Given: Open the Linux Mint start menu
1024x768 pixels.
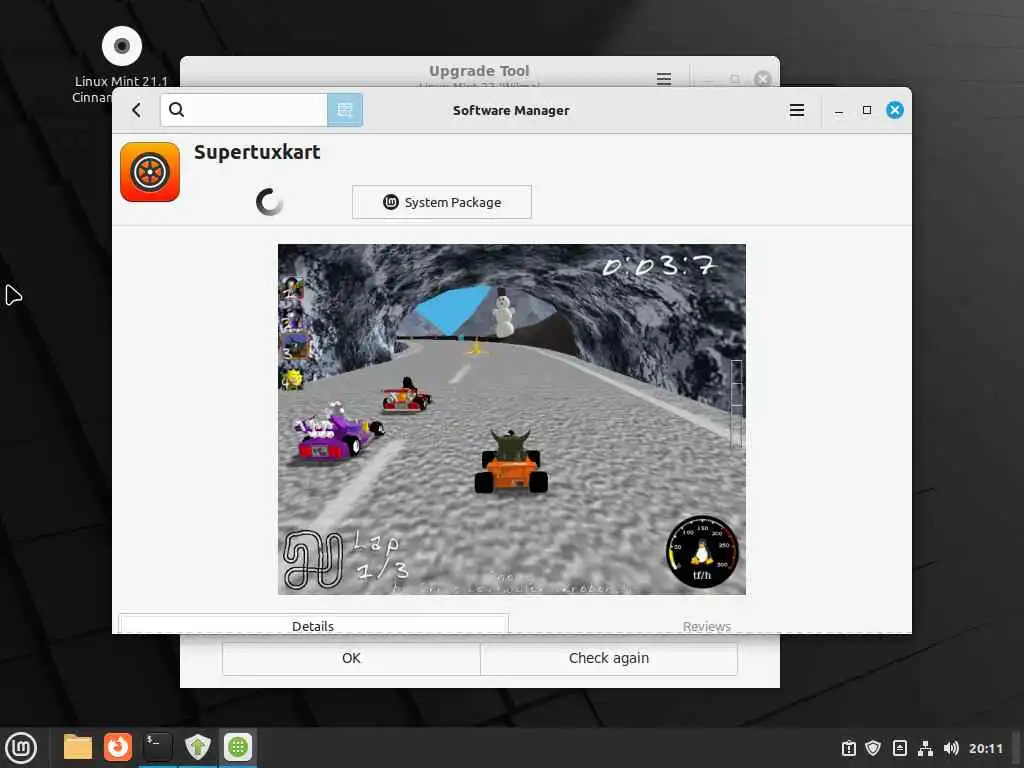Looking at the screenshot, I should click(21, 747).
